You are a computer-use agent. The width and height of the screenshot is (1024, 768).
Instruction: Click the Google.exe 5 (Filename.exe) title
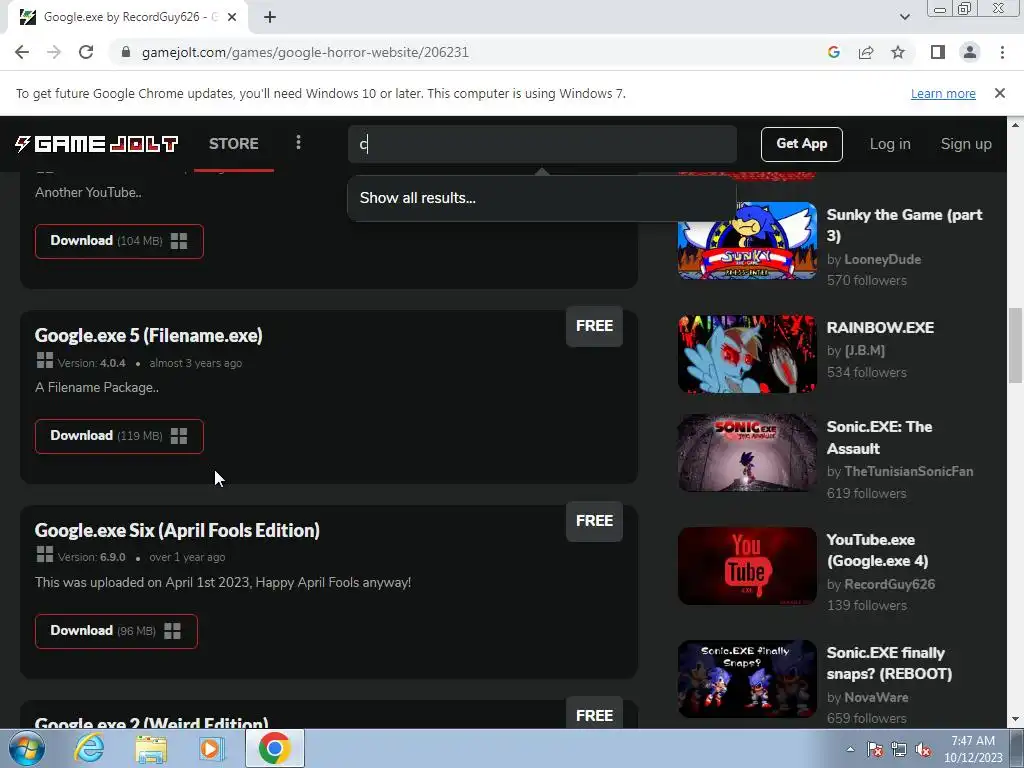[x=148, y=336]
